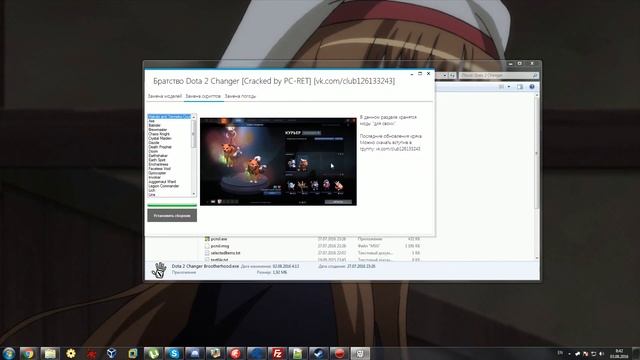Pick 'Brewmaster' in the hero list

[158, 129]
